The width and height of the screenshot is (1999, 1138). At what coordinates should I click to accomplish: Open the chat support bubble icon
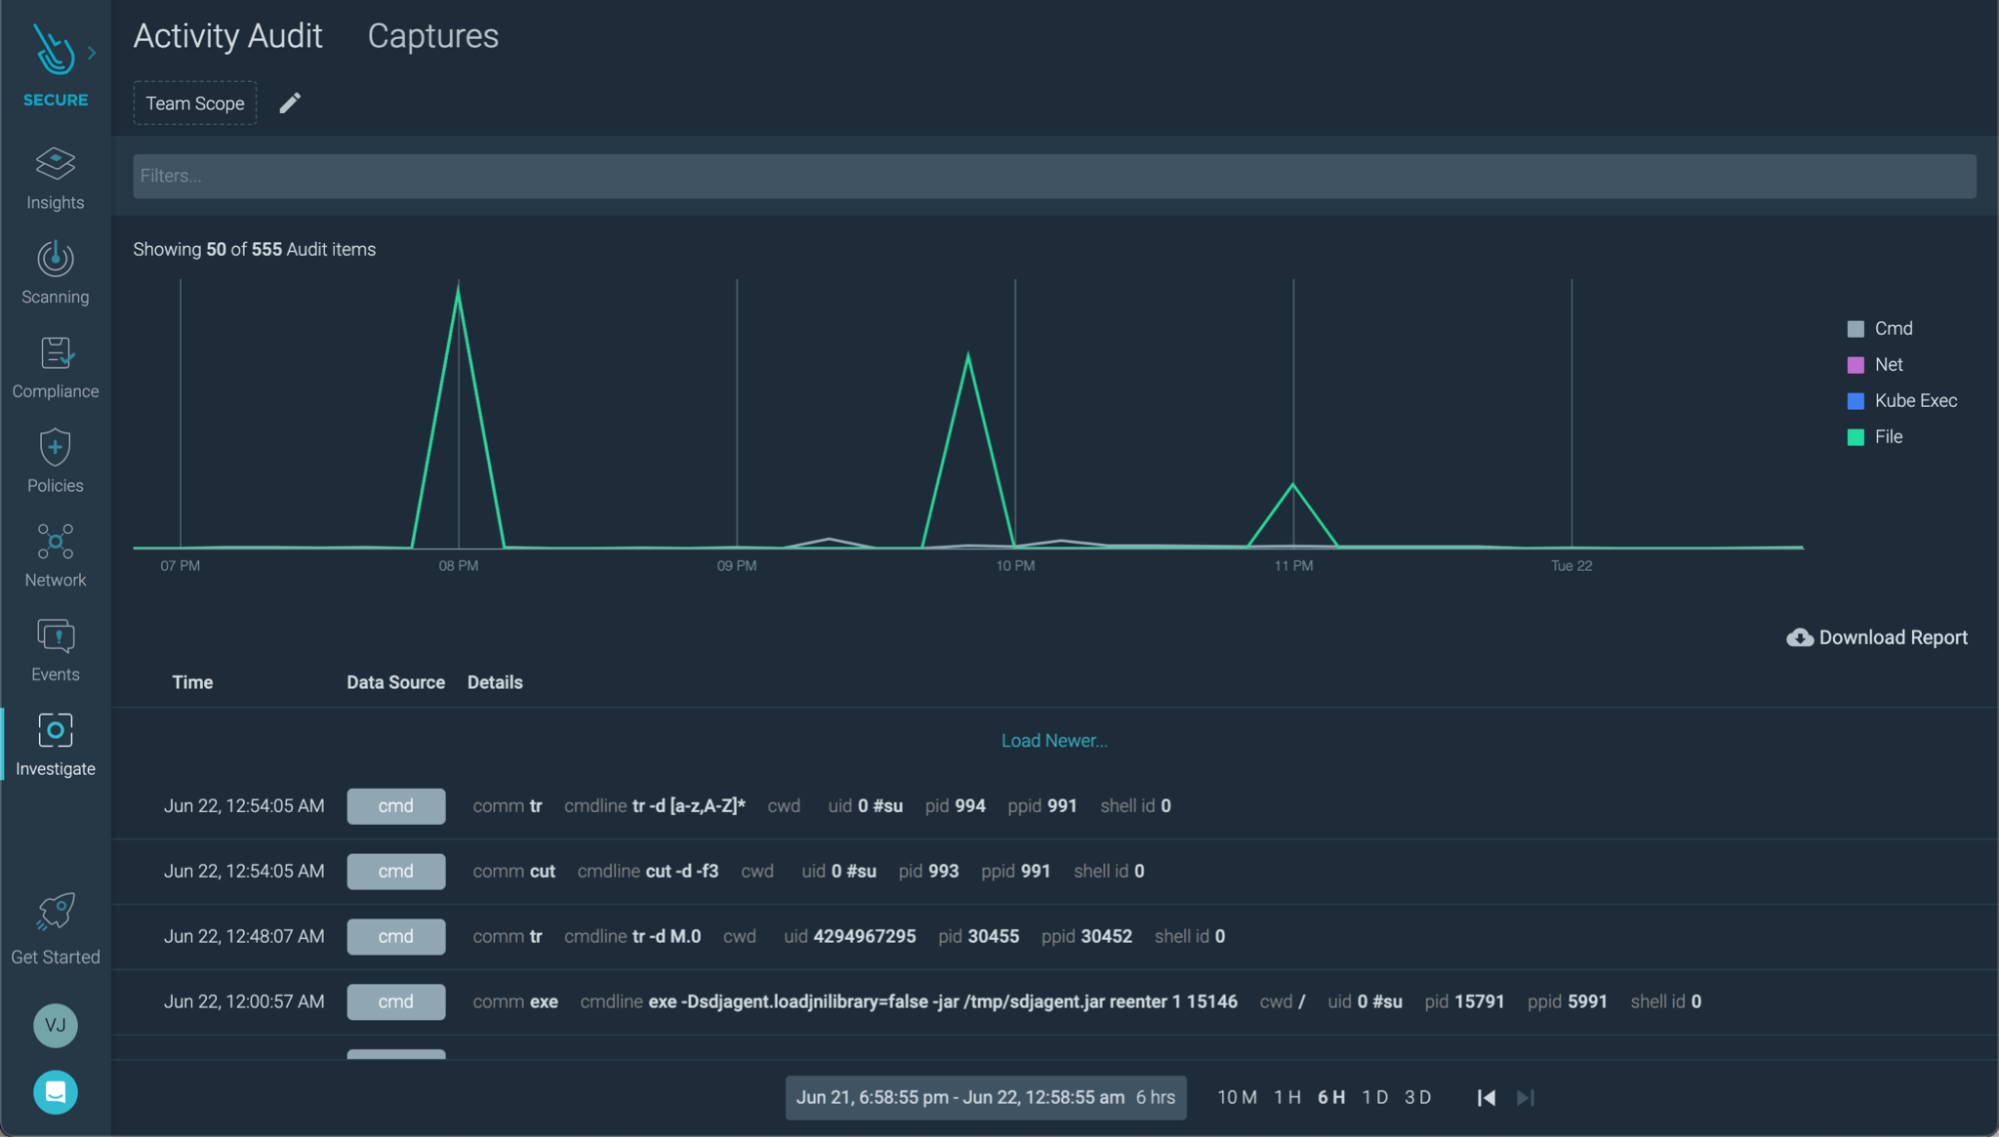tap(55, 1092)
